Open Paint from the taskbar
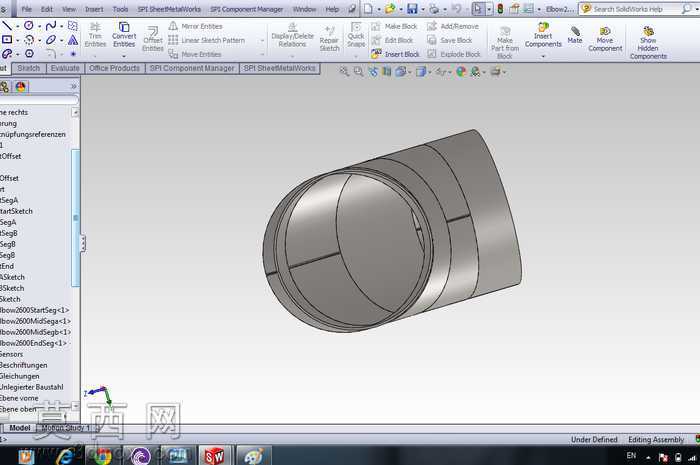700x465 pixels. tap(253, 456)
